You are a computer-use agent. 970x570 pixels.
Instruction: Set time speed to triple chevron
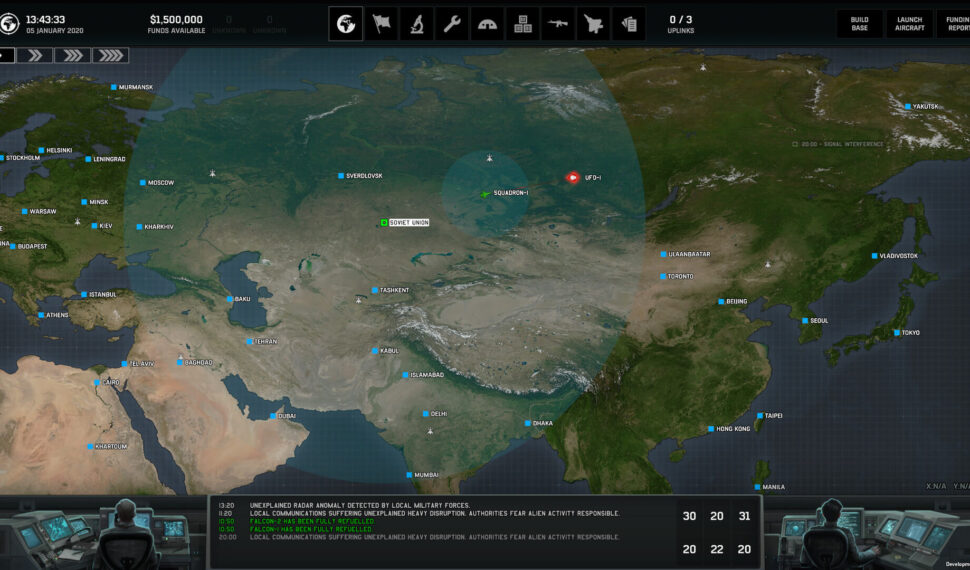point(71,55)
